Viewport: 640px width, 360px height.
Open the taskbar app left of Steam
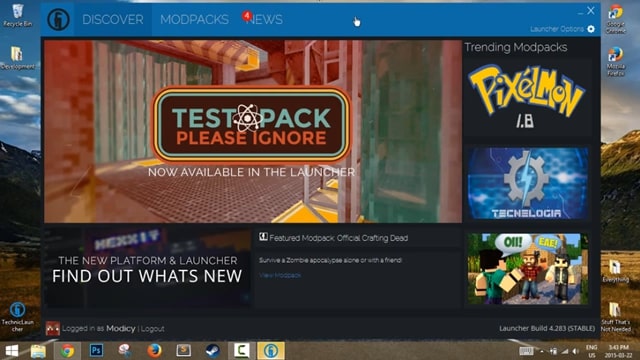click(183, 351)
